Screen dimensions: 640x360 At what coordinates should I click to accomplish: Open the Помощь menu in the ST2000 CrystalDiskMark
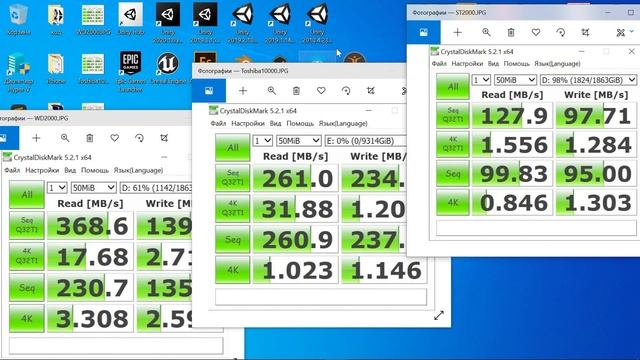(516, 64)
